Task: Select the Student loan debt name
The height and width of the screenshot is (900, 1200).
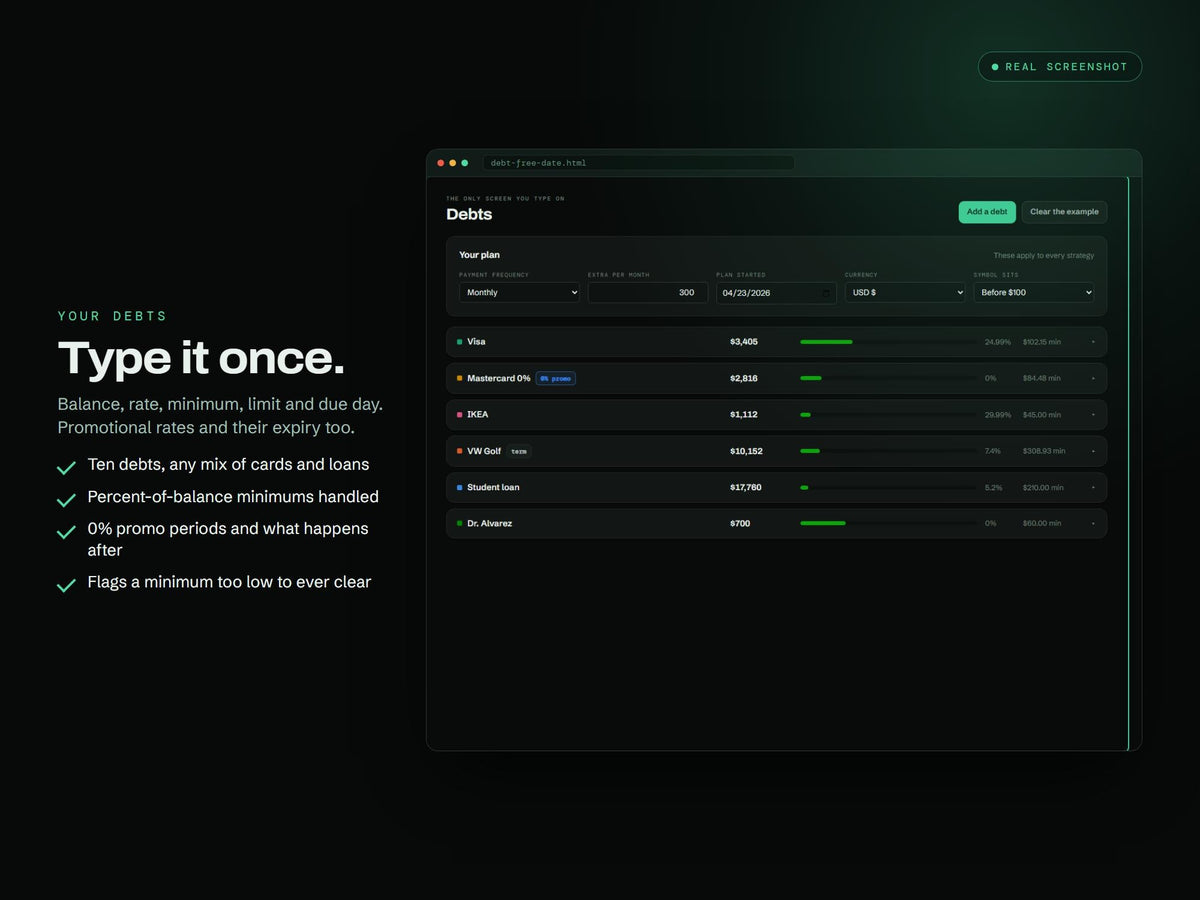Action: click(x=493, y=487)
